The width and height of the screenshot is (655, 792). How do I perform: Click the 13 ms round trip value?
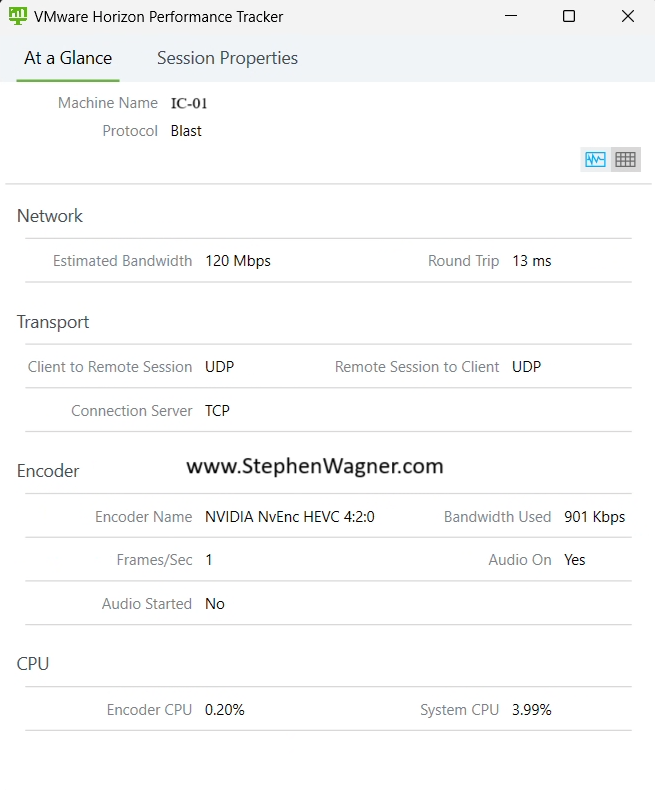pos(532,261)
